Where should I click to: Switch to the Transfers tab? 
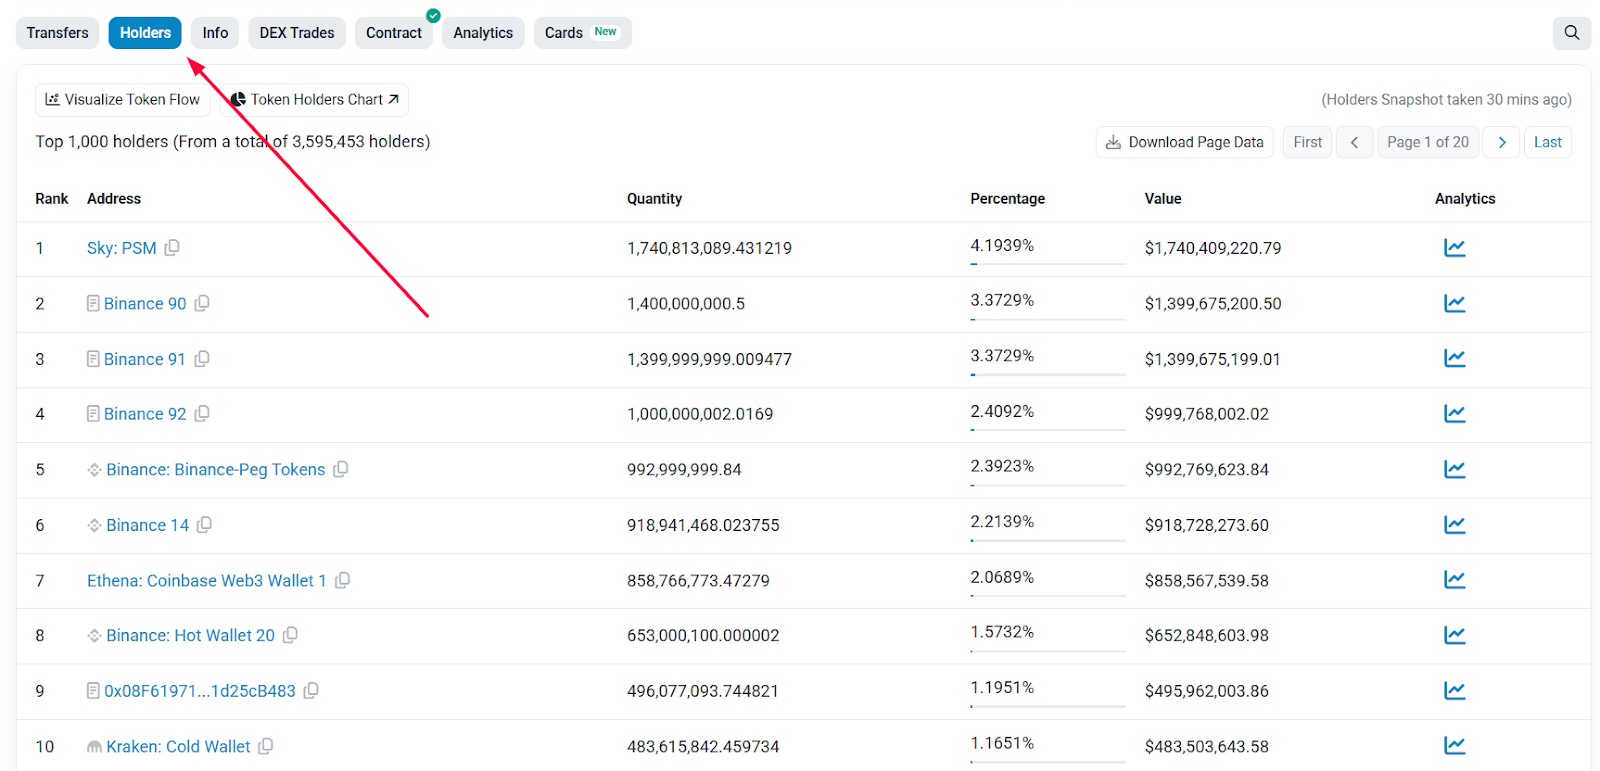pos(57,33)
